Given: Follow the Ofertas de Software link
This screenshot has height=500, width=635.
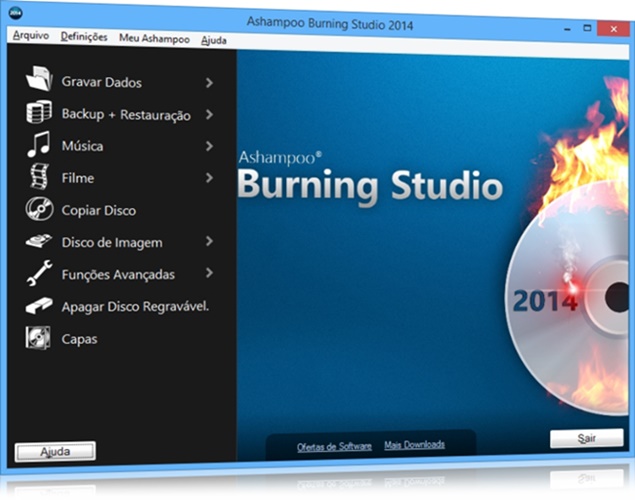Looking at the screenshot, I should (x=334, y=447).
